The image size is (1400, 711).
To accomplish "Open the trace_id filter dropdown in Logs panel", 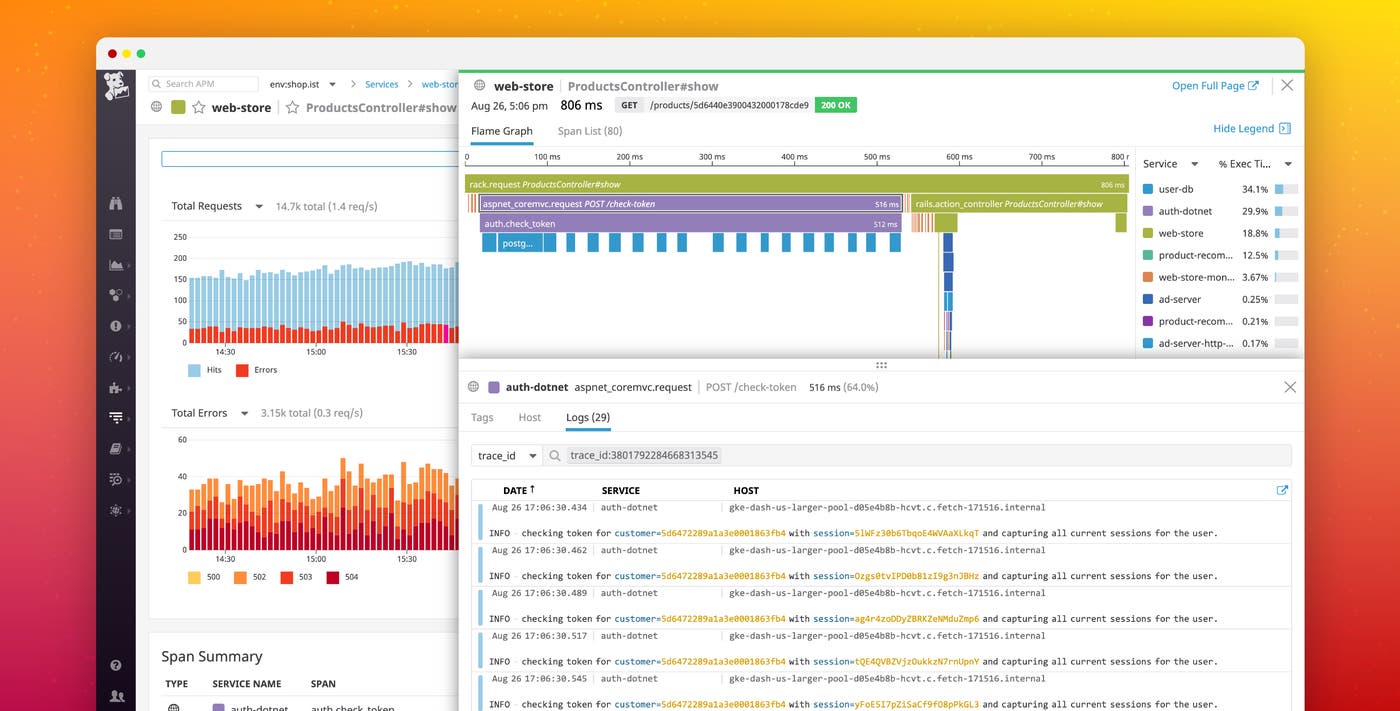I will tap(506, 455).
